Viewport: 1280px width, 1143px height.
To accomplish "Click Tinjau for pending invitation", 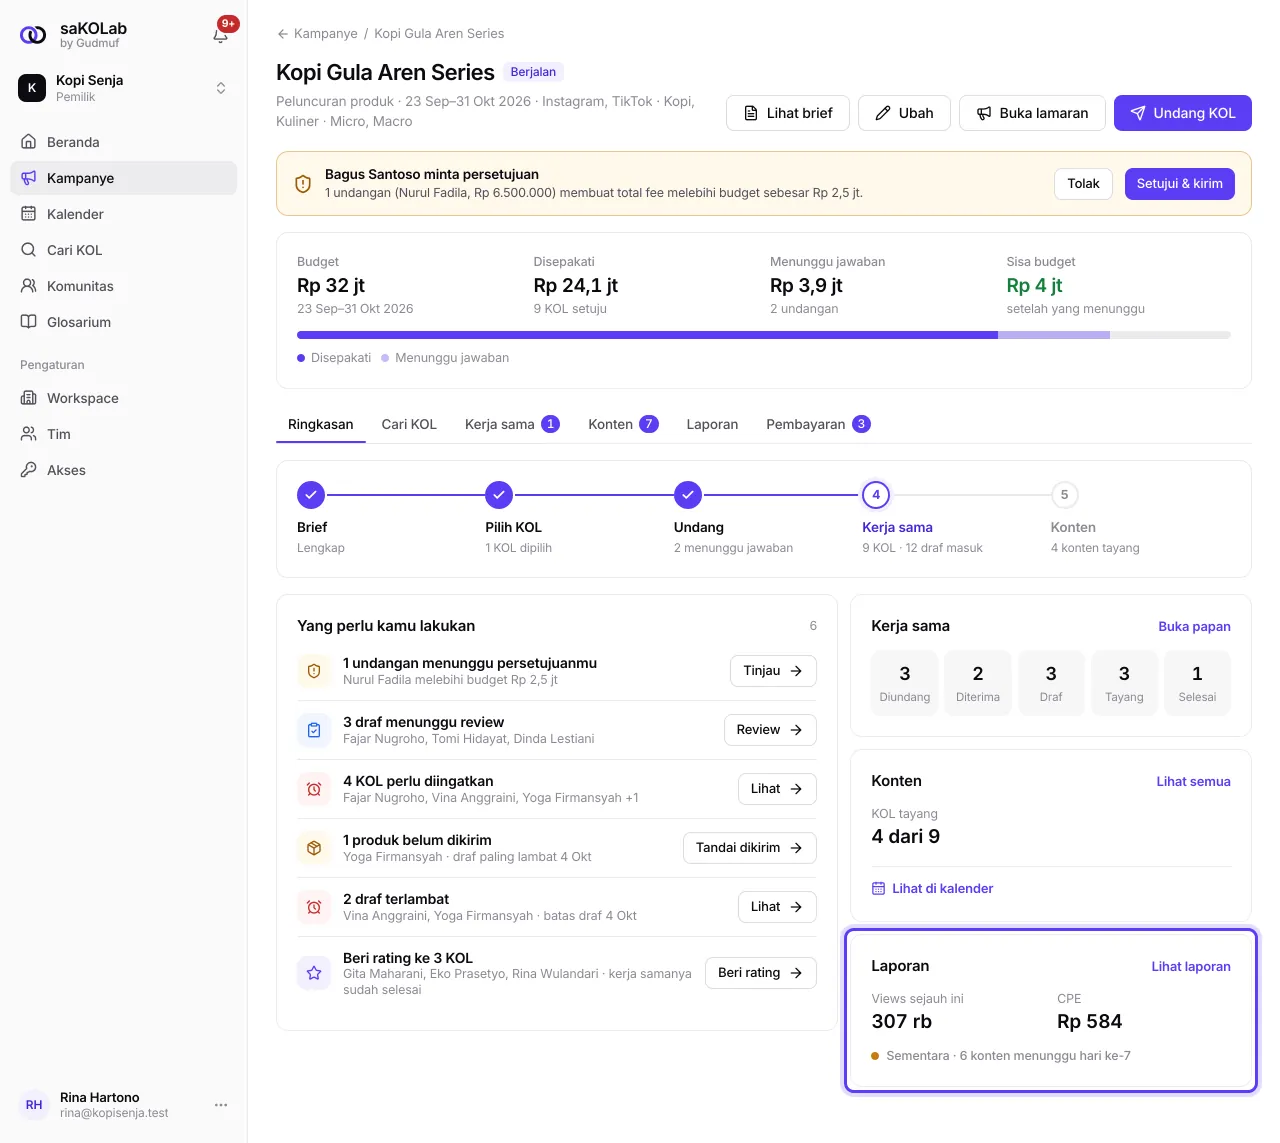I will click(x=773, y=671).
